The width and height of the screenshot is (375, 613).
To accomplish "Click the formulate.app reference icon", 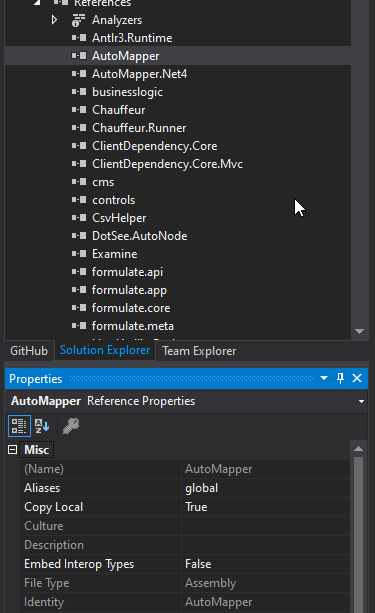I will coord(79,290).
